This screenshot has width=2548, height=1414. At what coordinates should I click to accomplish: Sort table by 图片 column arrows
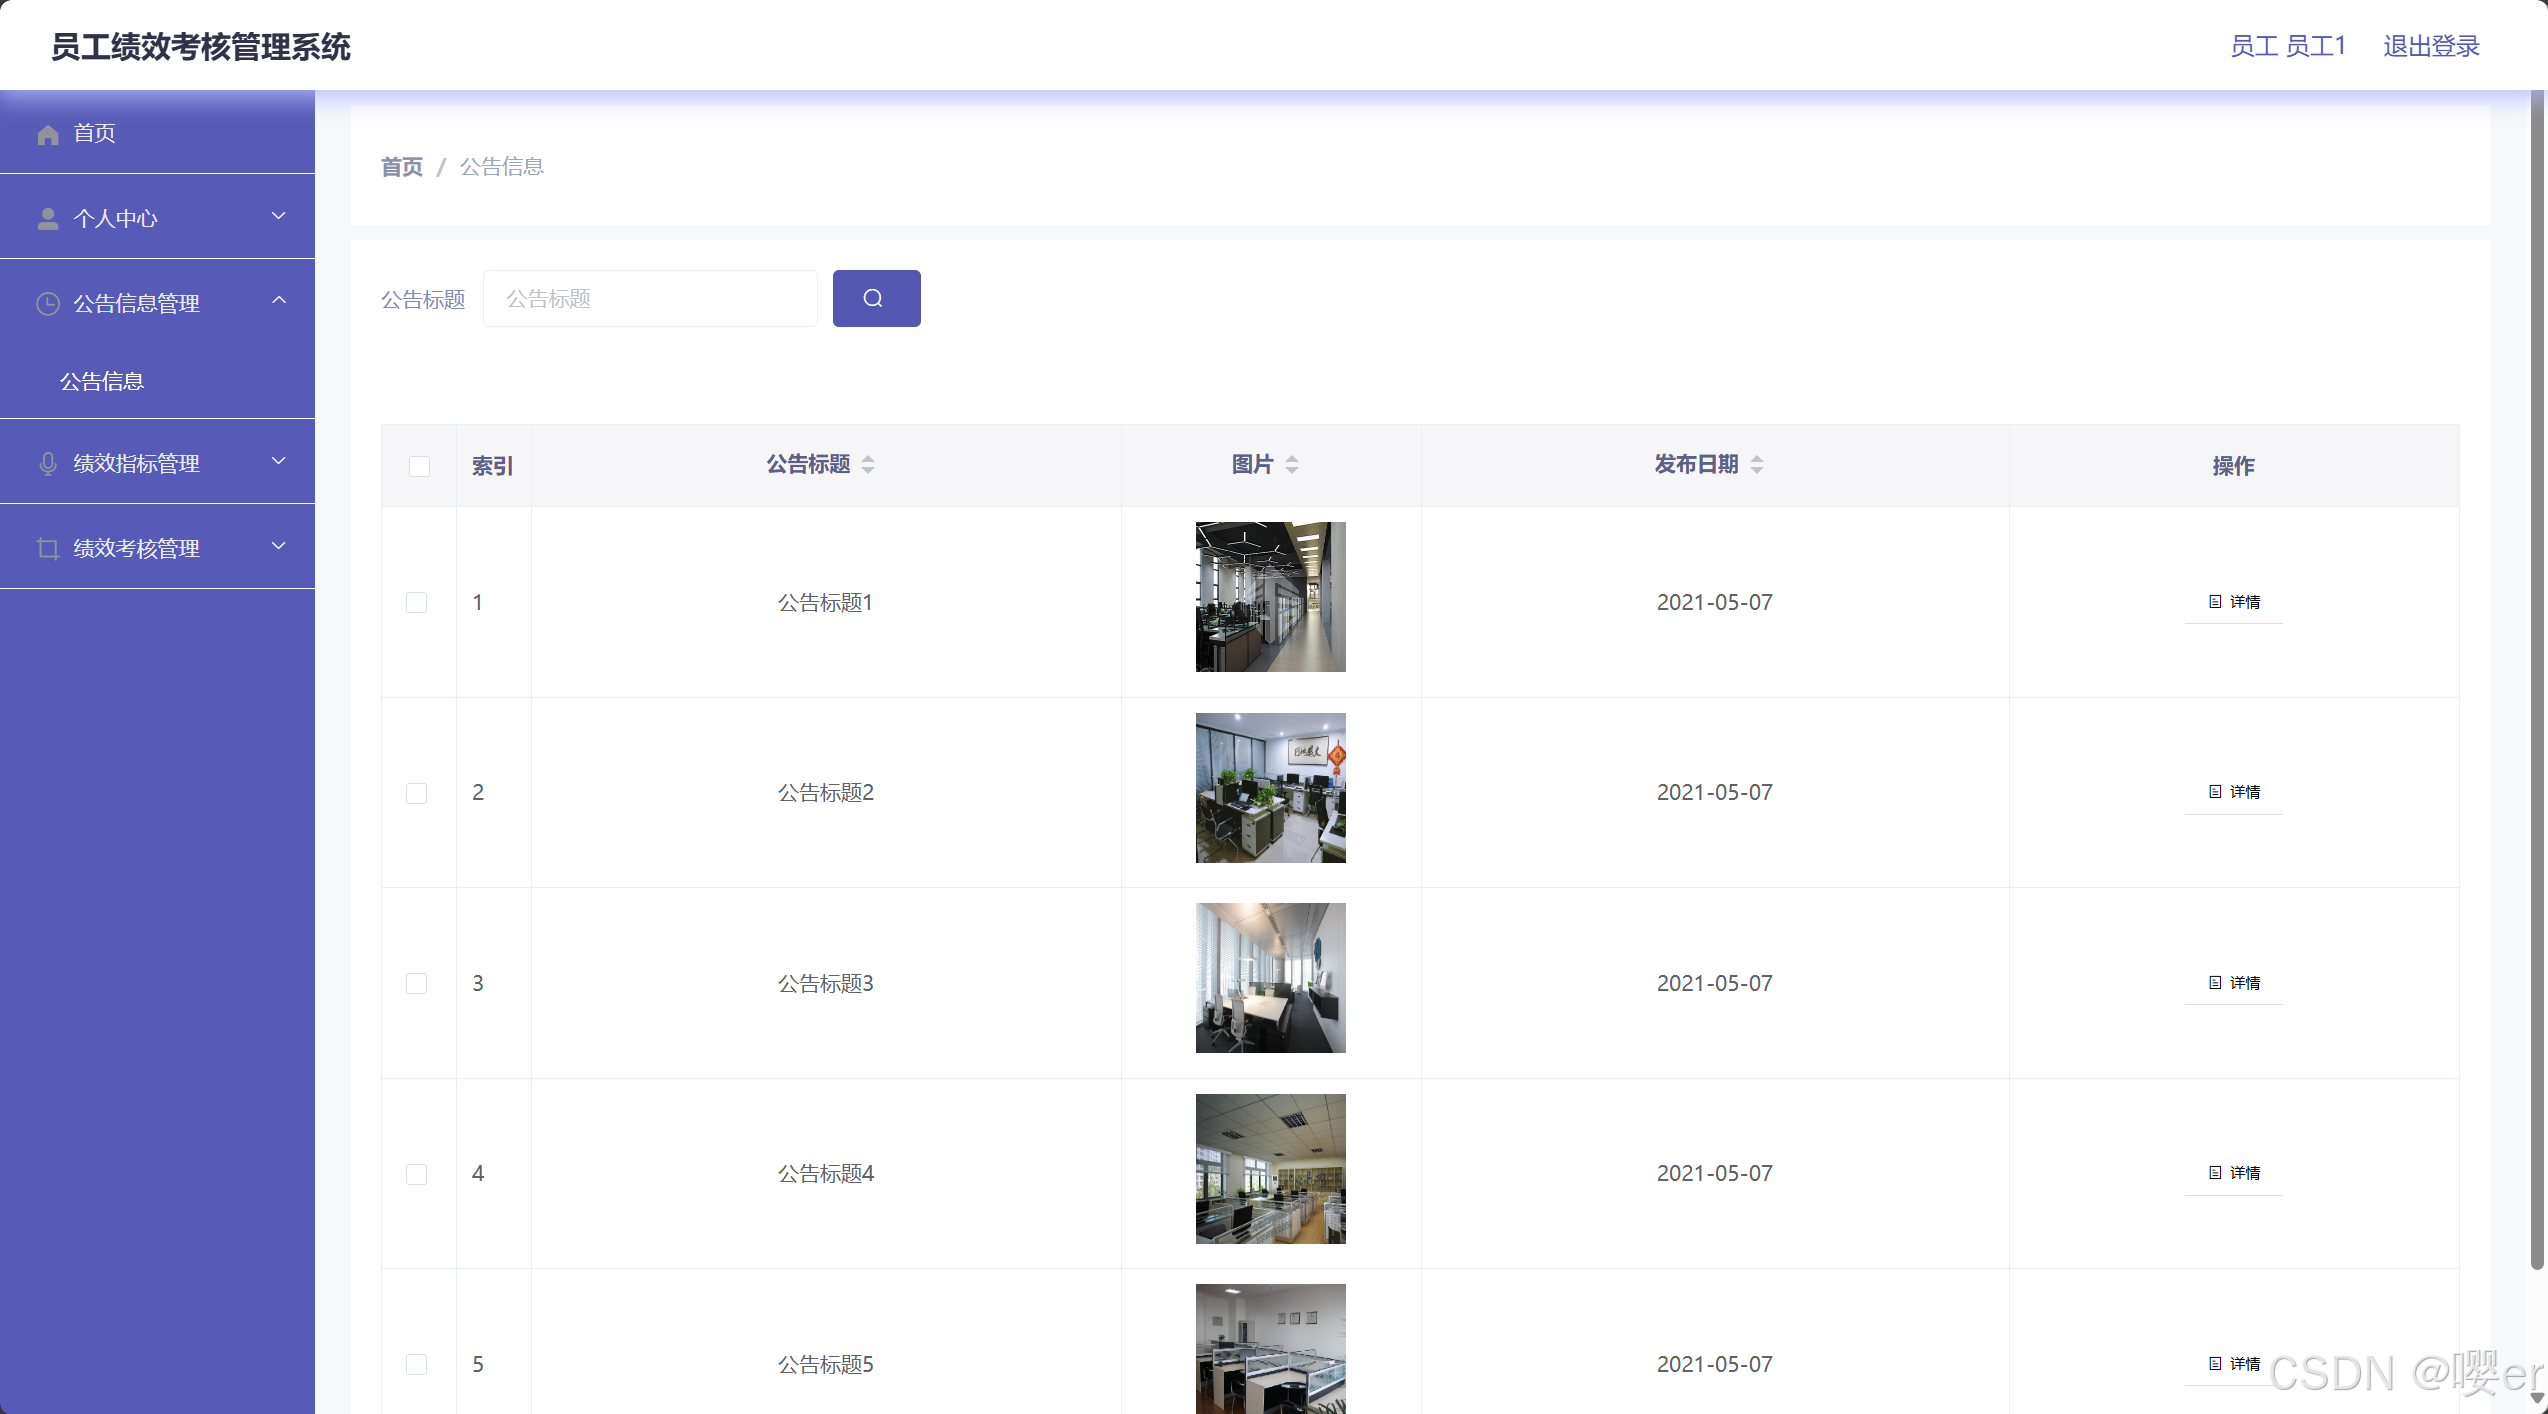coord(1292,465)
